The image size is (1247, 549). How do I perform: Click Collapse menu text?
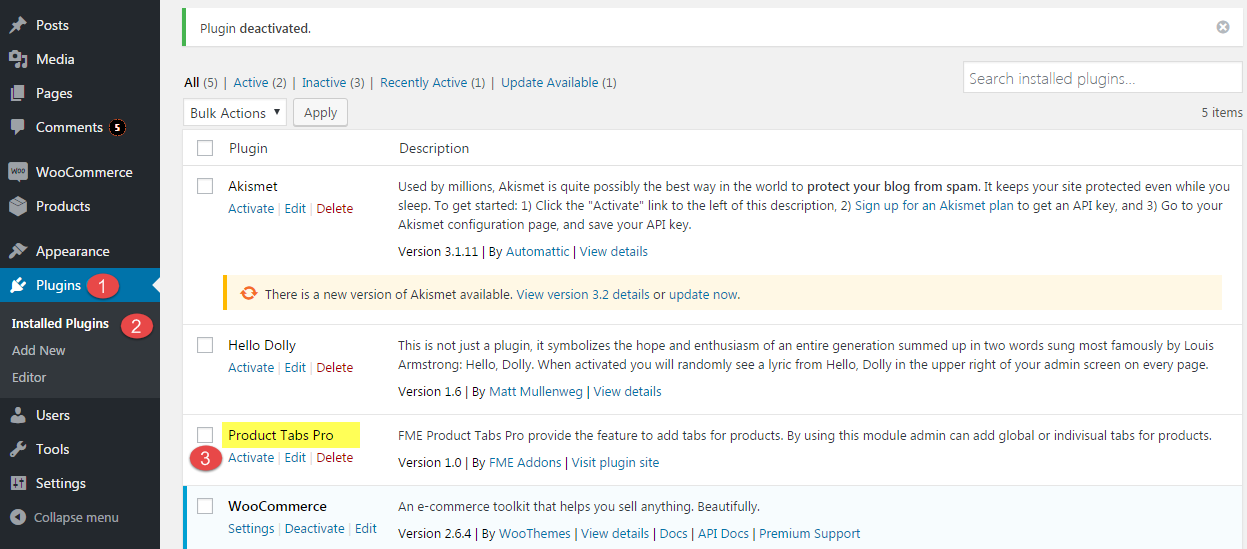pos(76,517)
